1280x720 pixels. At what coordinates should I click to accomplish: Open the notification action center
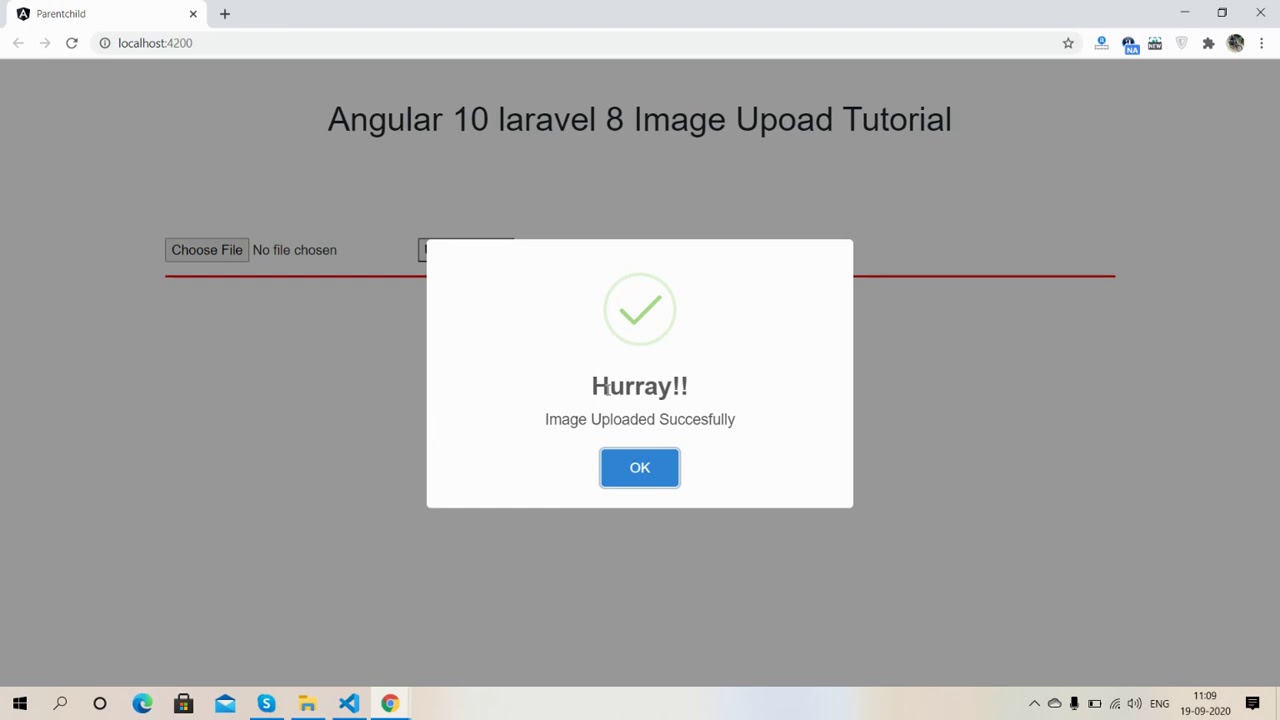pos(1252,704)
